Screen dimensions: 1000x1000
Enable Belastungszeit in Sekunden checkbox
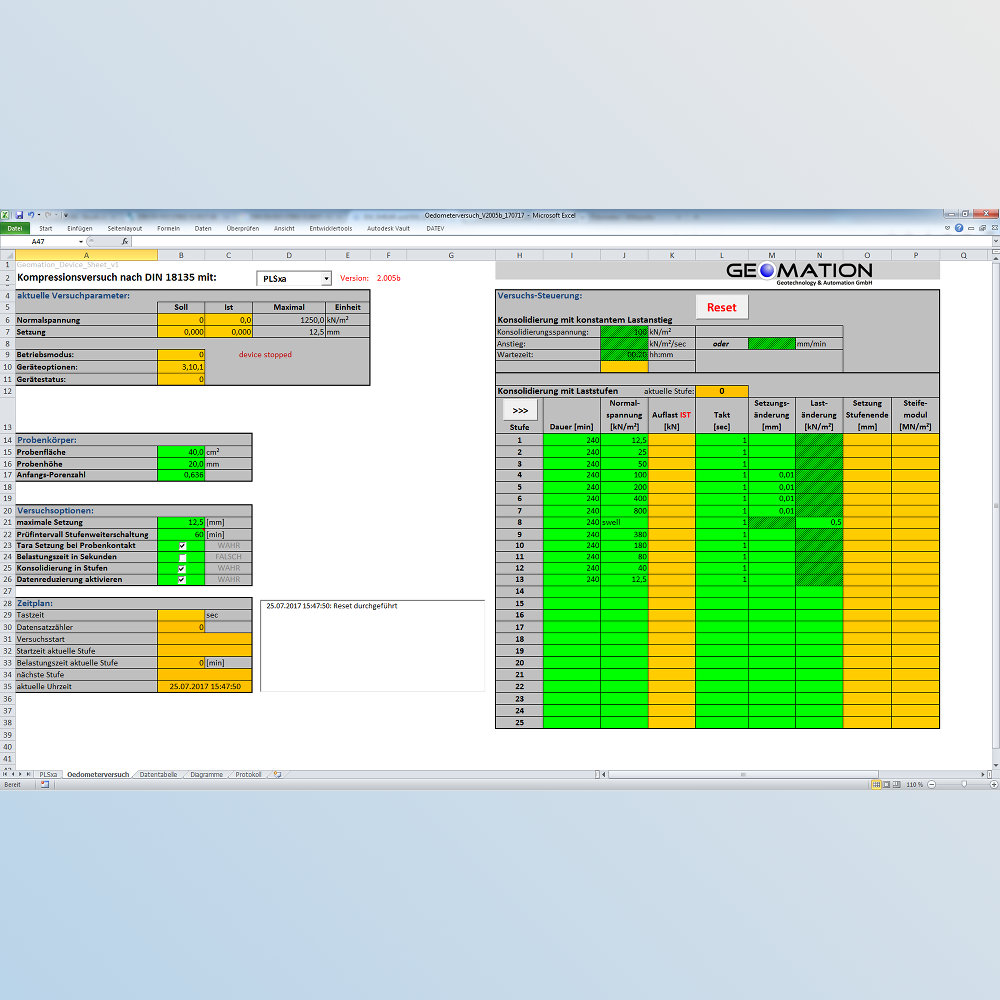[x=182, y=557]
